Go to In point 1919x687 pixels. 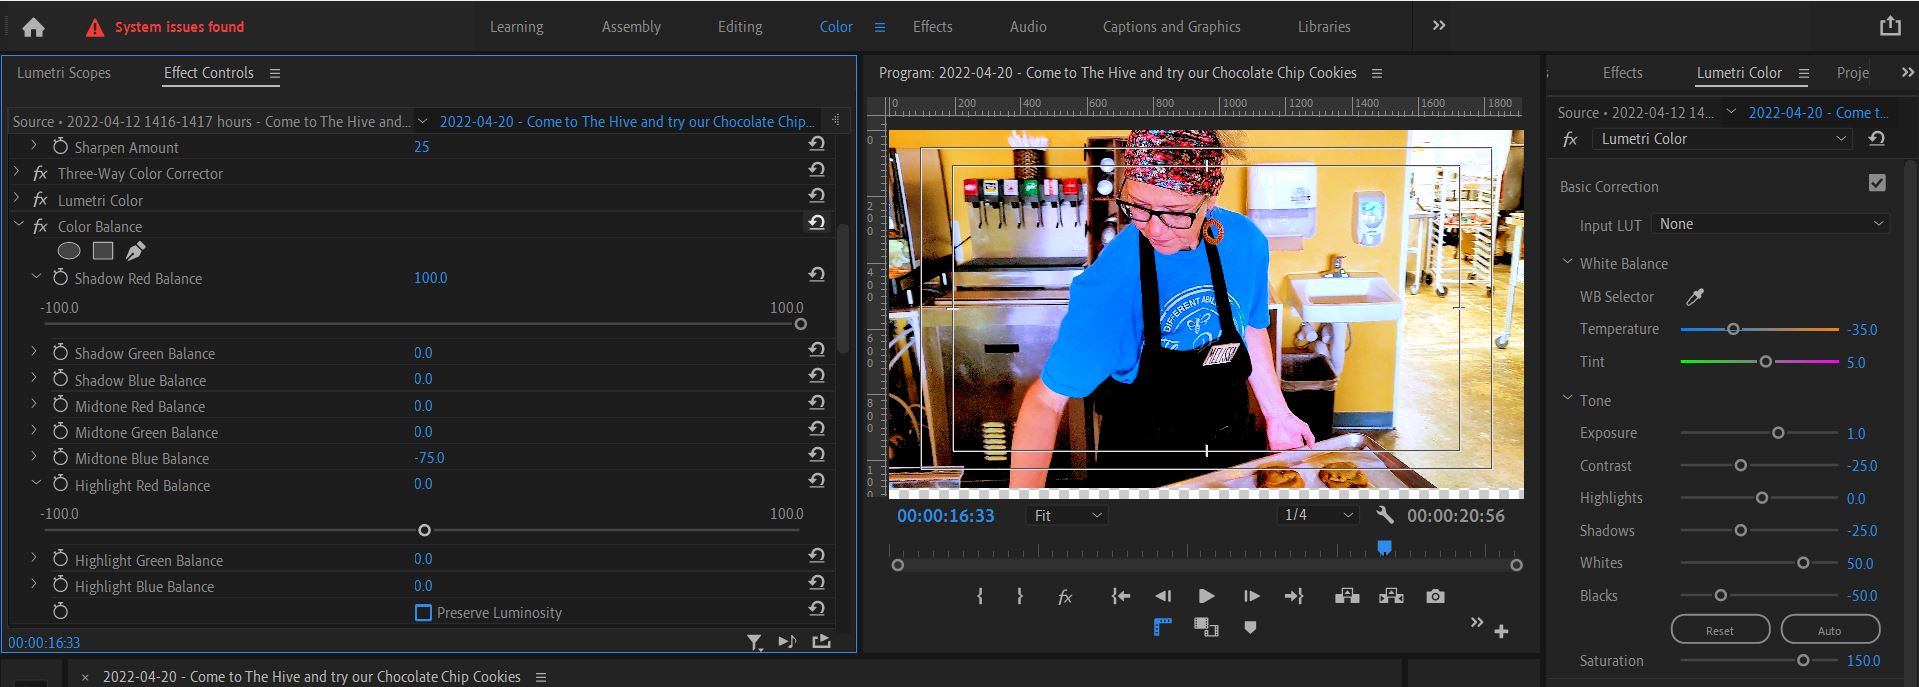point(1120,596)
